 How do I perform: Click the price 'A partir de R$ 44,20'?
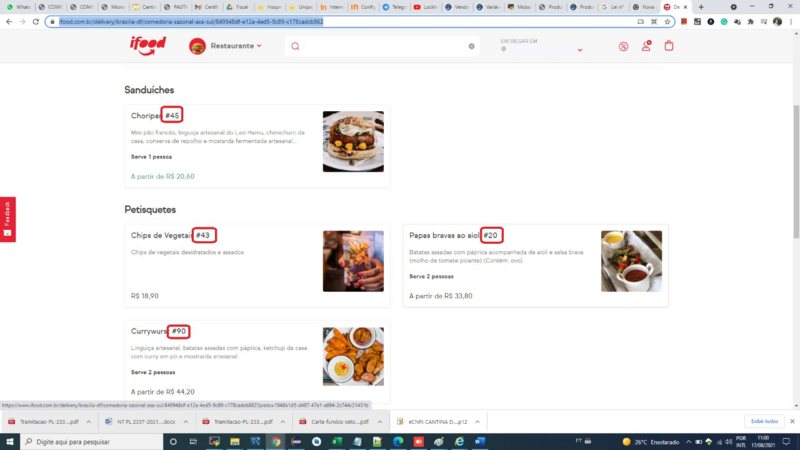point(163,392)
